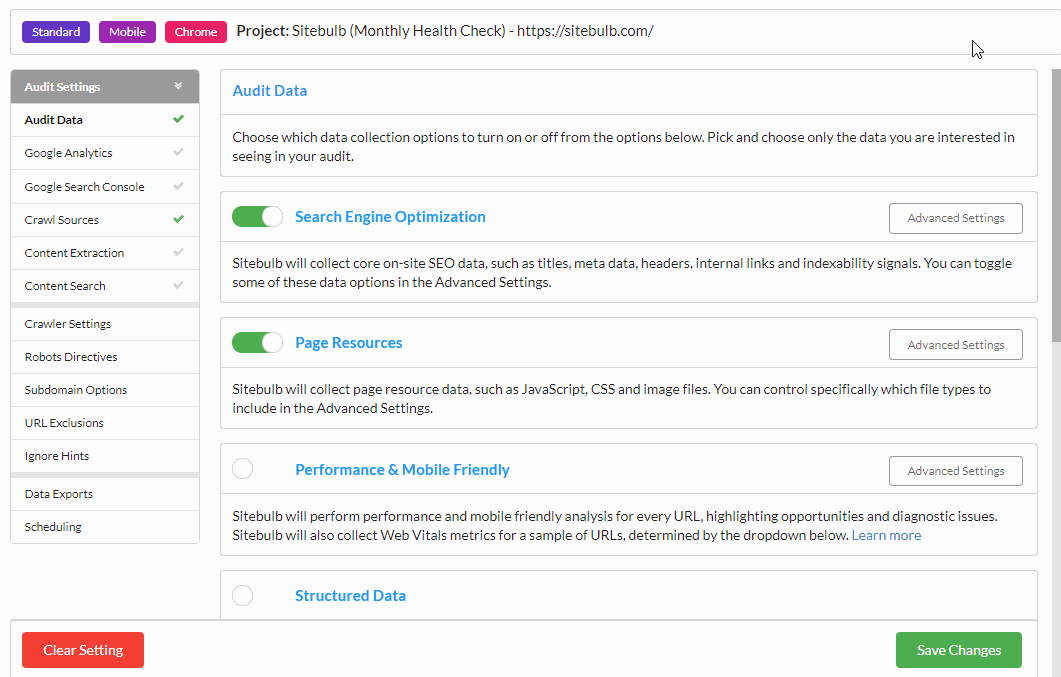
Task: Click the checkmark beside Content Extraction
Action: tap(178, 252)
